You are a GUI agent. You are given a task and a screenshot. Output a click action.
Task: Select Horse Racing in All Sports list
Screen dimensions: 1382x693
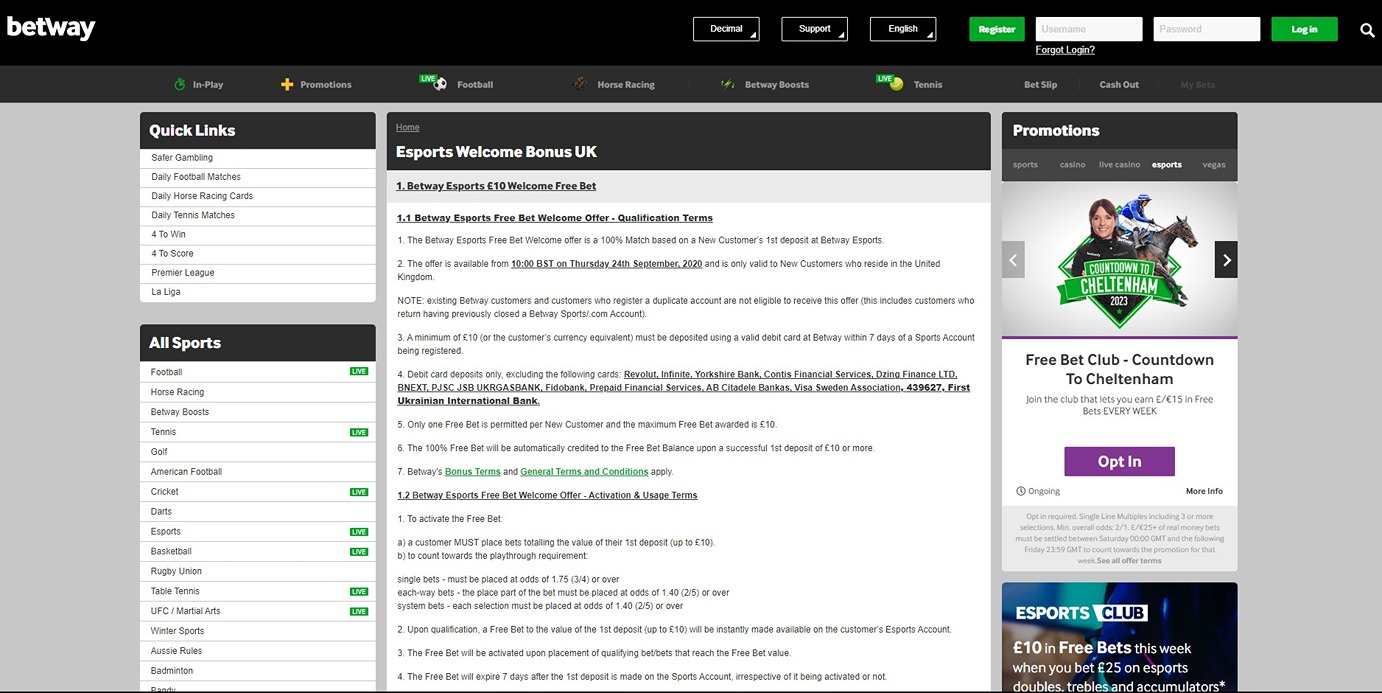tap(258, 392)
